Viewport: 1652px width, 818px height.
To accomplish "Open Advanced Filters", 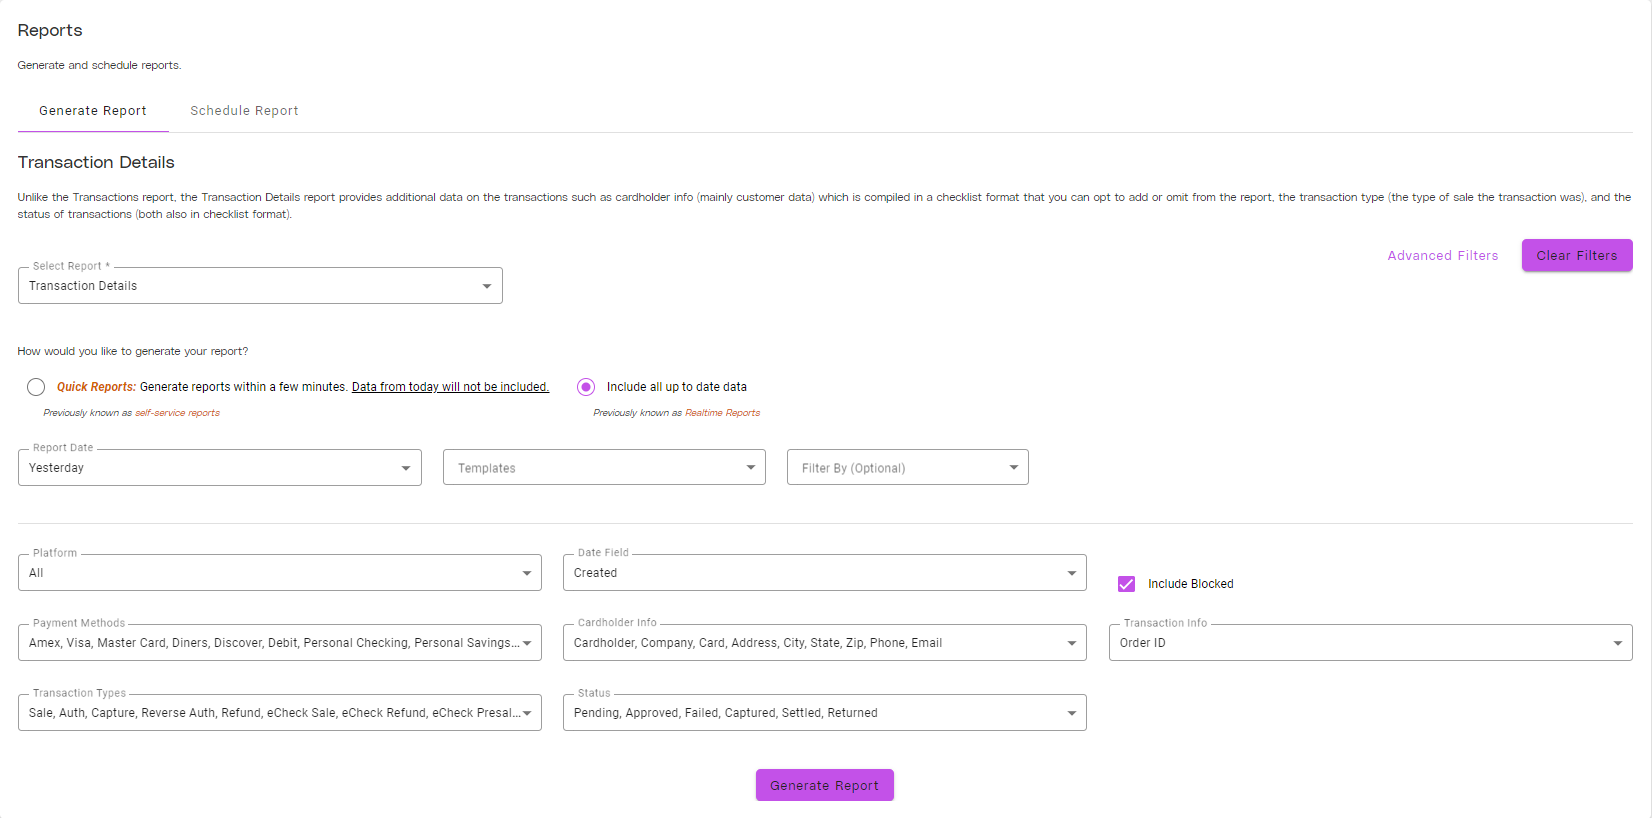I will 1442,256.
